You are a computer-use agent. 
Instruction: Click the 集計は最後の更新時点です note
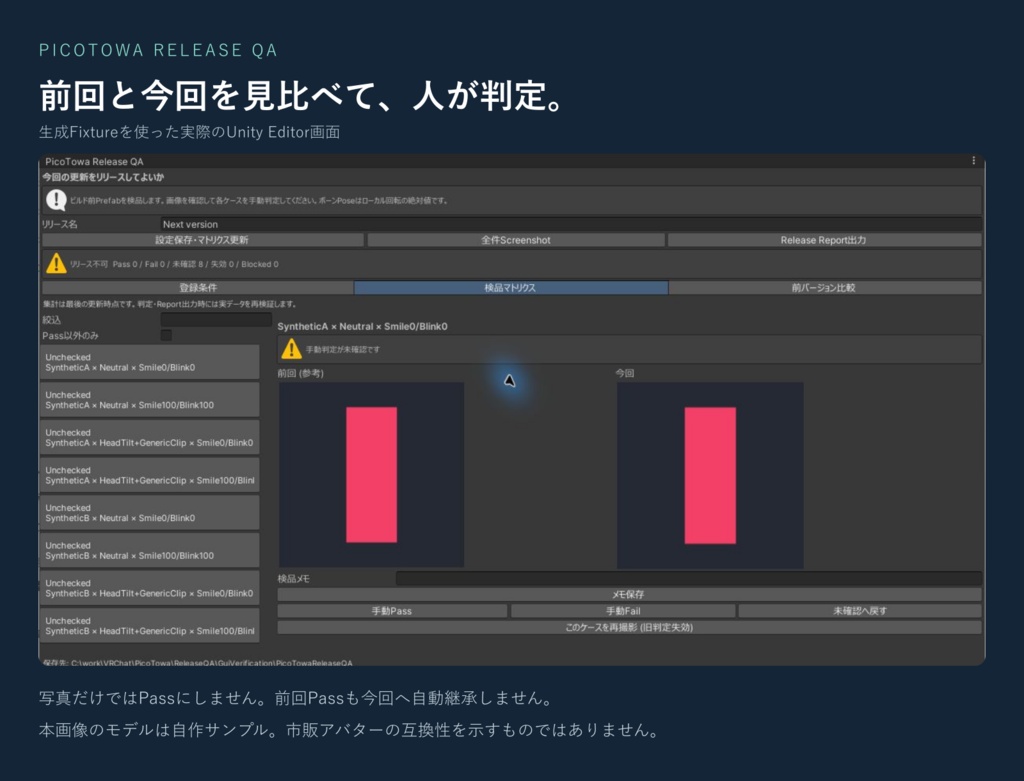coord(170,304)
